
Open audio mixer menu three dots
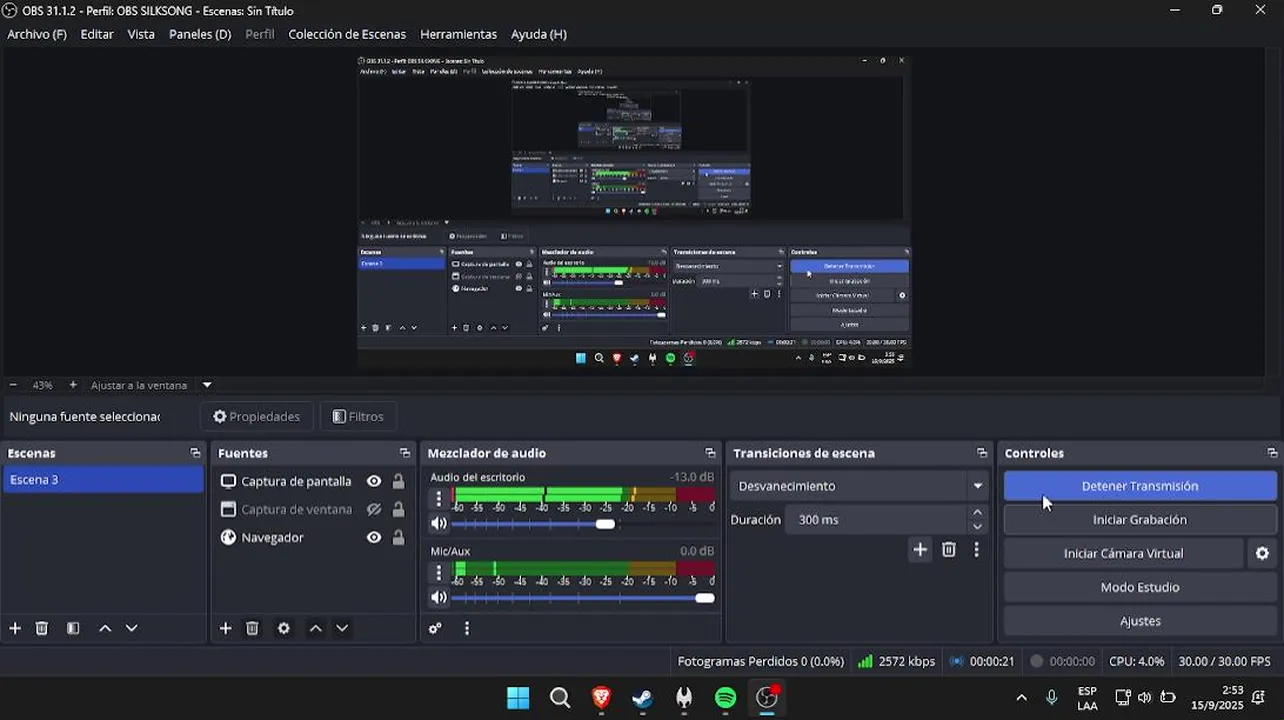pos(467,628)
